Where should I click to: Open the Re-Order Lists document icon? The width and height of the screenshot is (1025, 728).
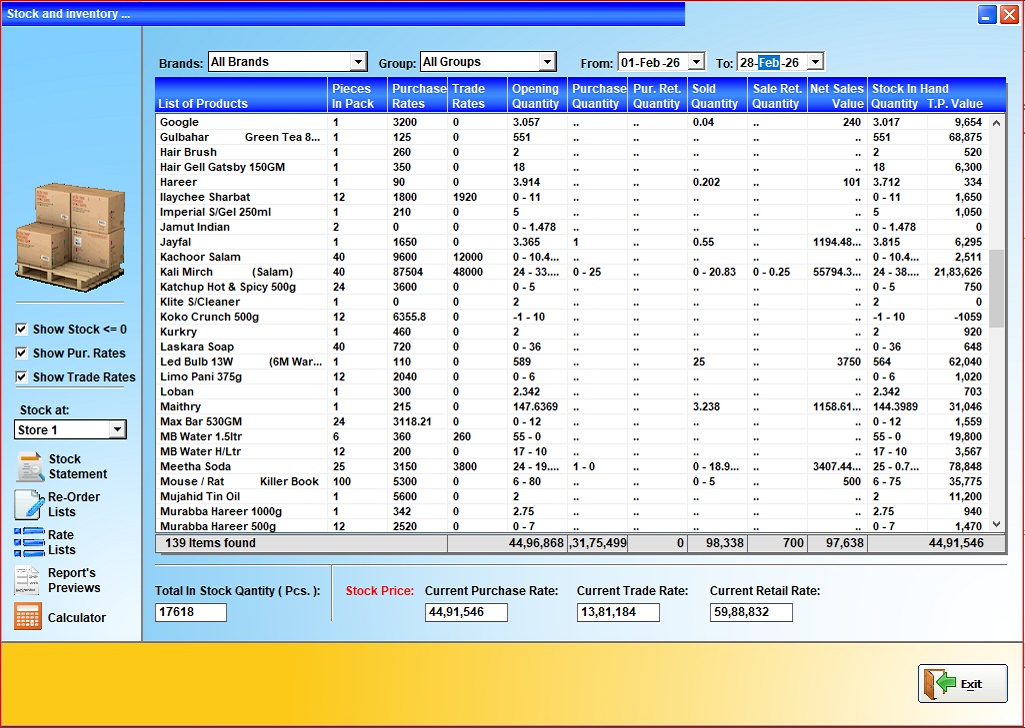click(x=29, y=505)
